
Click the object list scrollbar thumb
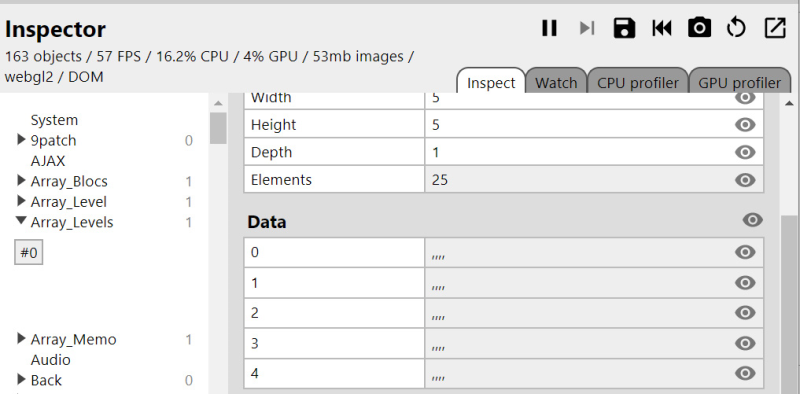(218, 129)
